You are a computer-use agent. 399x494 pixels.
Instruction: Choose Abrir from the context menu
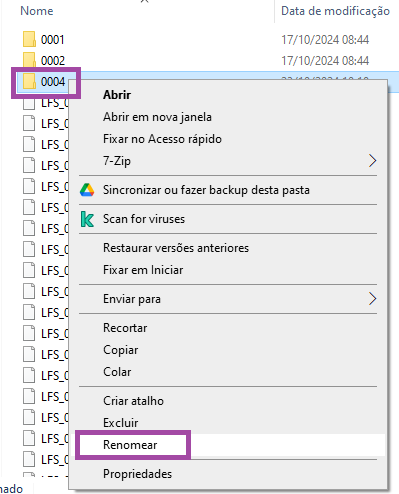117,95
